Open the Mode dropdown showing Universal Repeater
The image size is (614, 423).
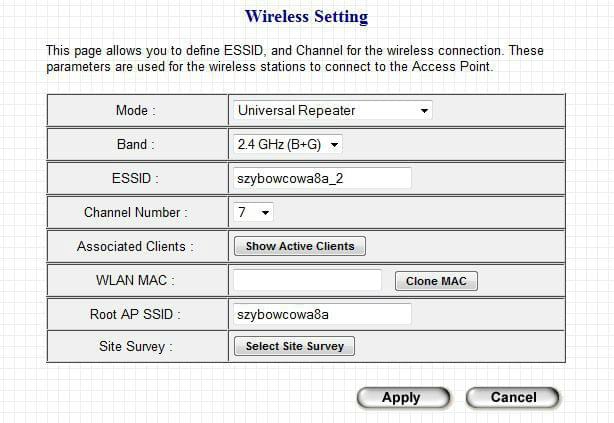click(332, 110)
